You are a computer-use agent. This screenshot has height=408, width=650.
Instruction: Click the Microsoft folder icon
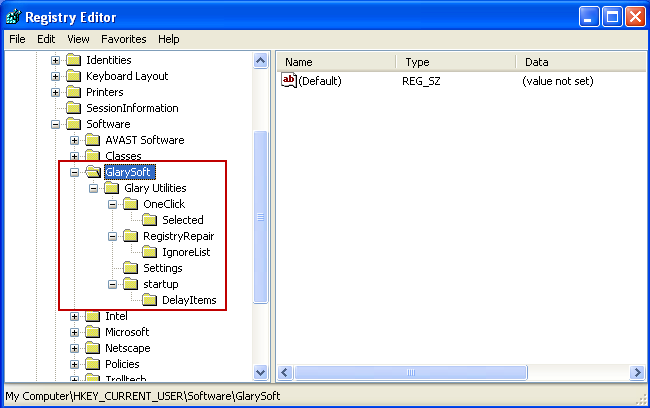coord(93,332)
